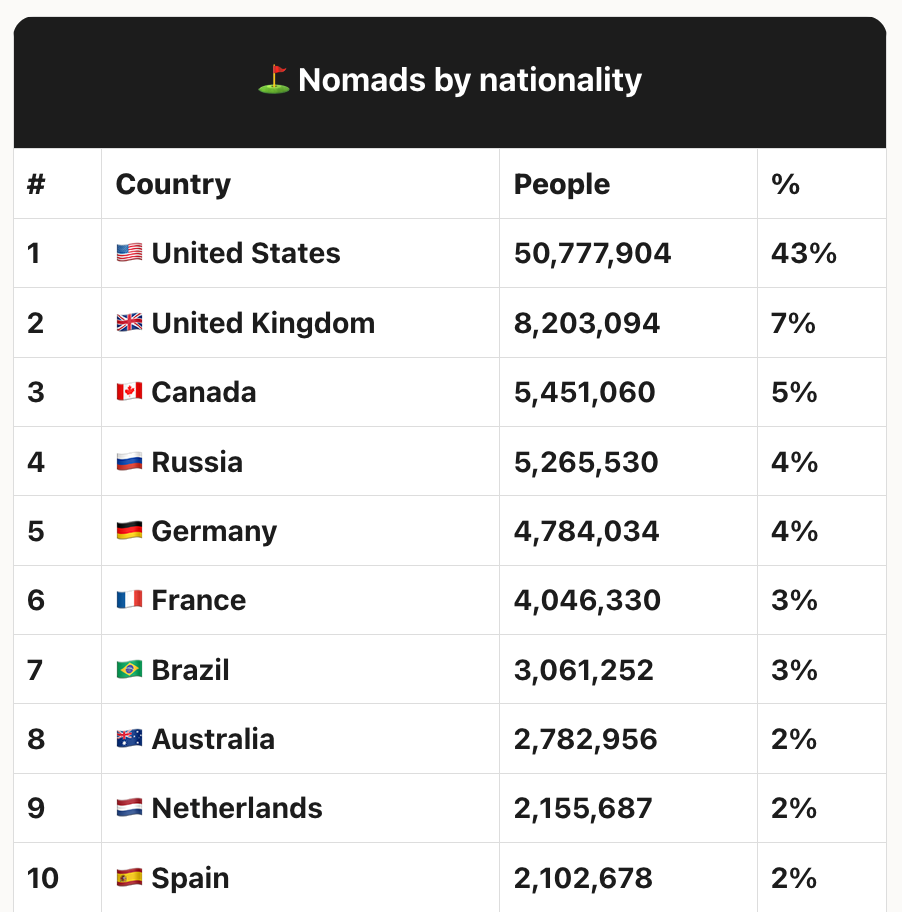Viewport: 902px width, 912px height.
Task: Click the Russia flag icon
Action: 129,462
